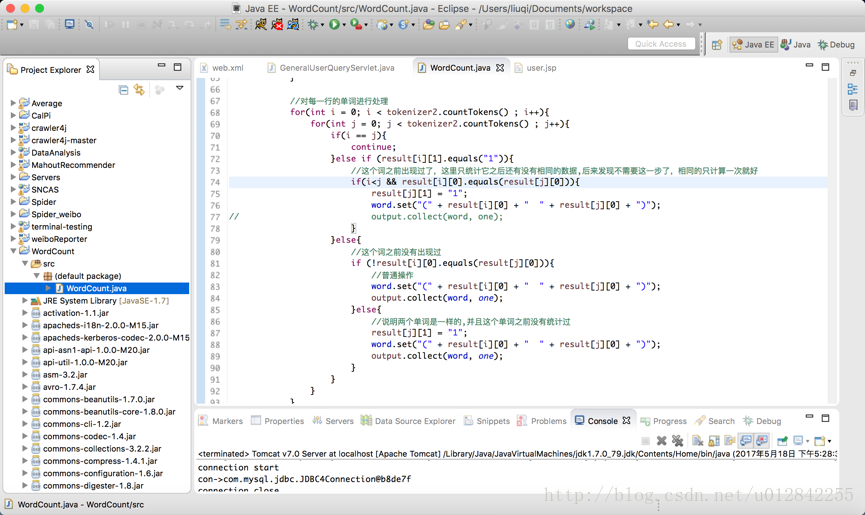Click the Open Type folder icon
The image size is (865, 515).
[428, 24]
